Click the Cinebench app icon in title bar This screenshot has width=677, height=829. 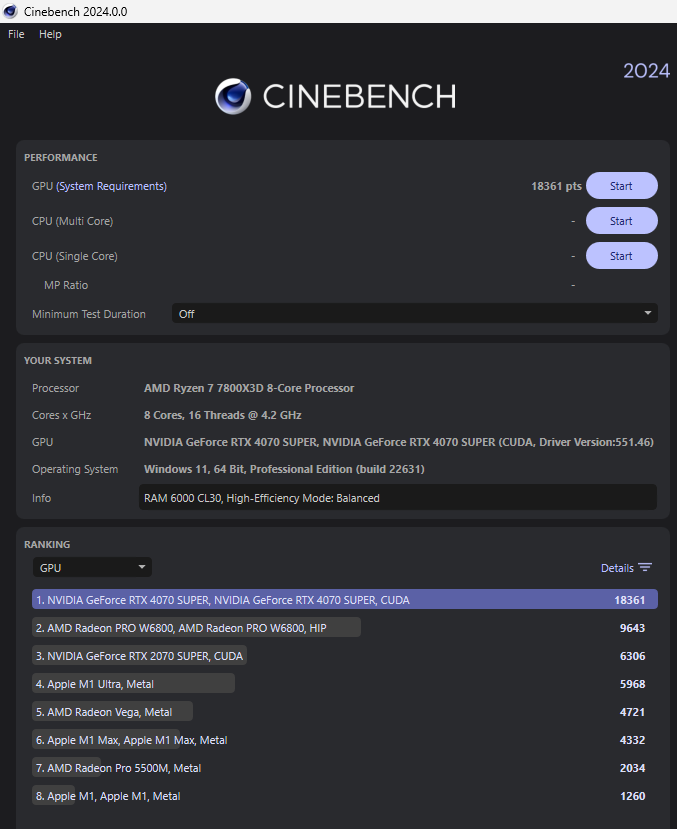pos(10,11)
